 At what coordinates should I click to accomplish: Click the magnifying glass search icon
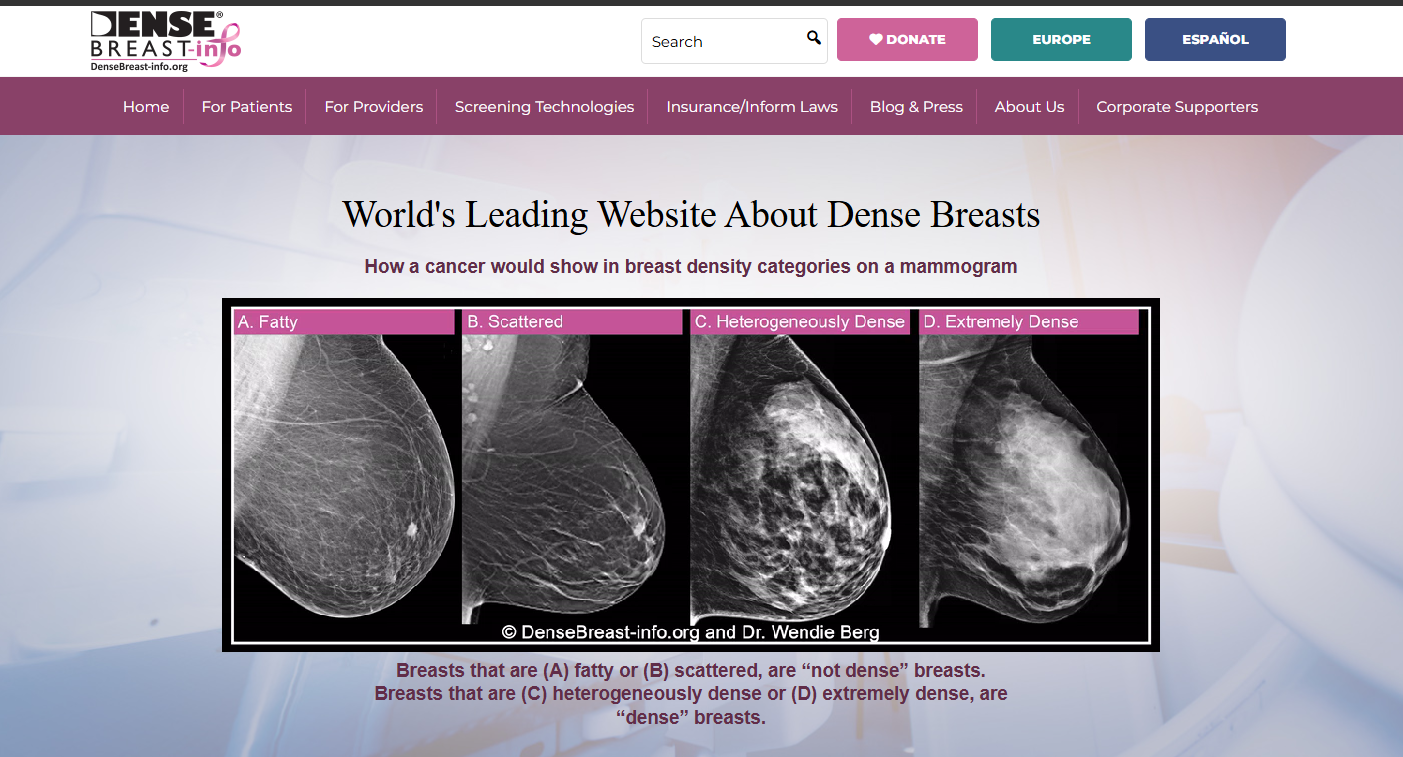813,39
